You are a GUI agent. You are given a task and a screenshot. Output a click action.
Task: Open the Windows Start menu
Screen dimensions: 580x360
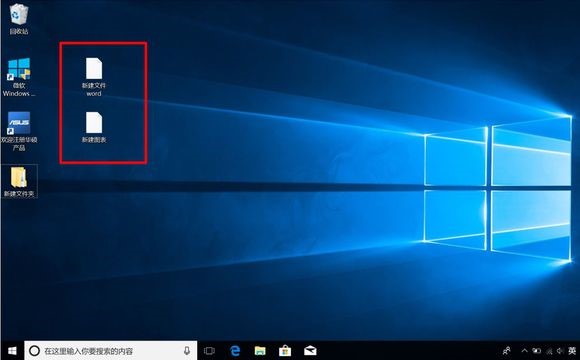tap(12, 350)
